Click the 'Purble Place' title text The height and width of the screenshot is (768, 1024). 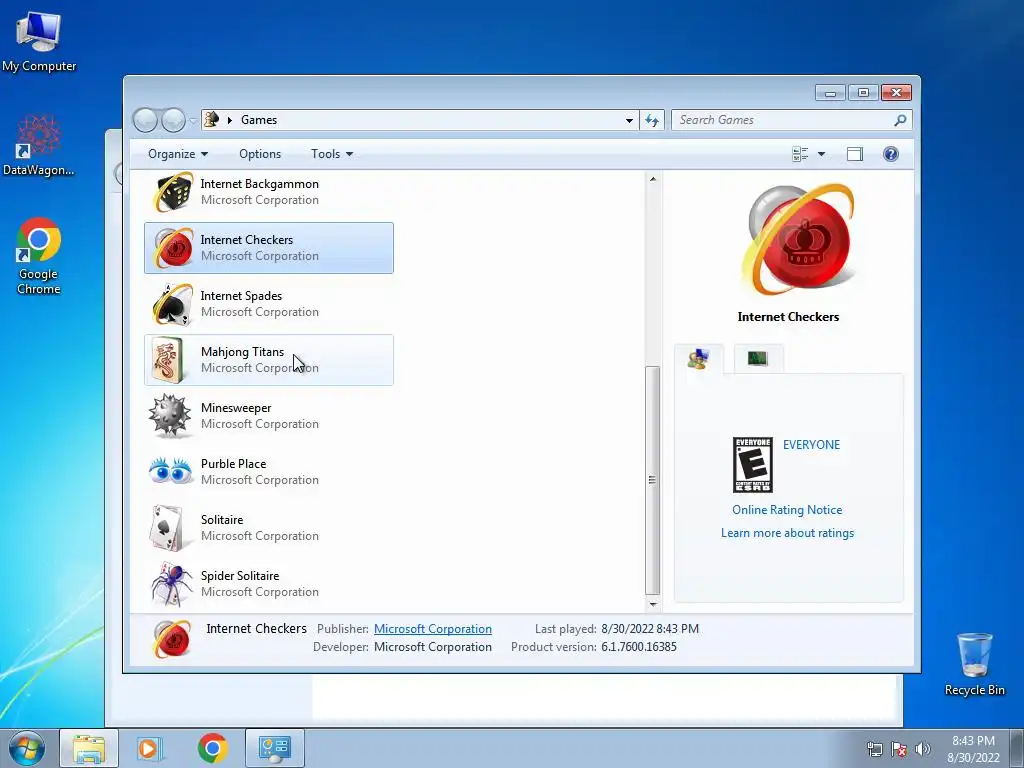233,464
